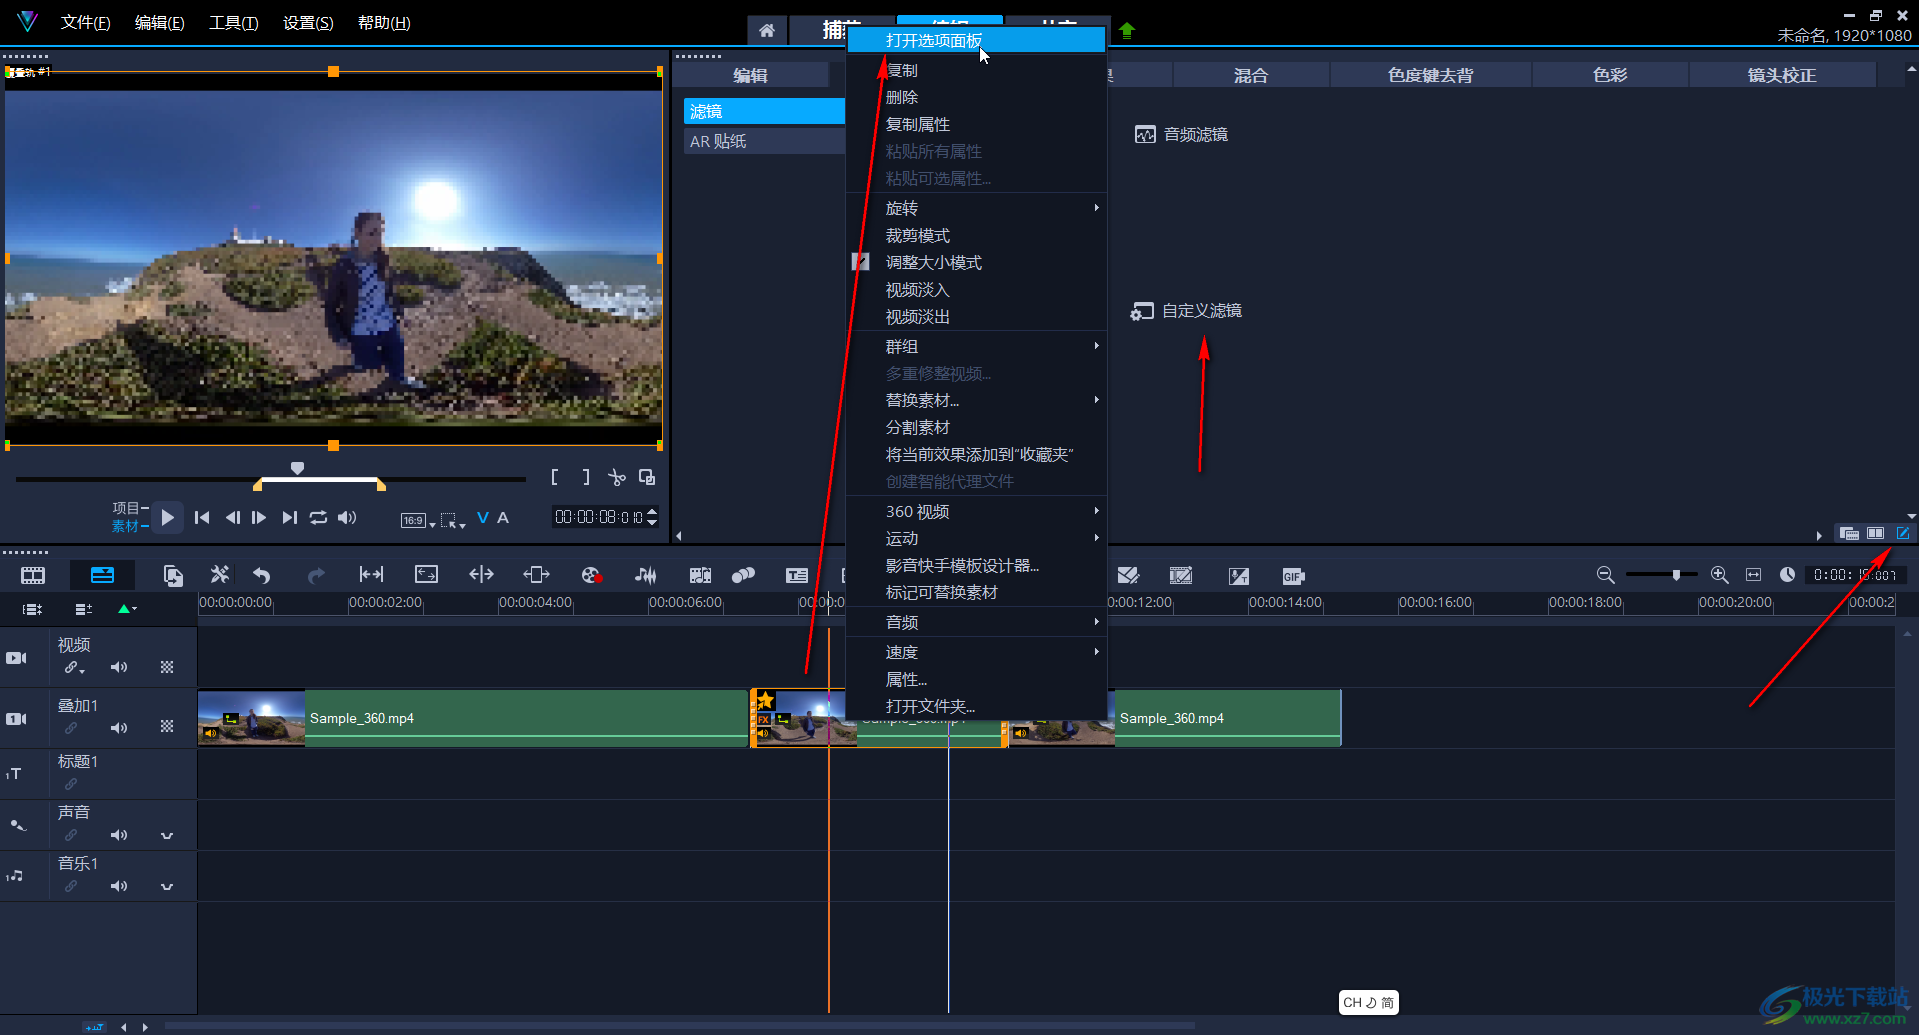
Task: Switch to the 色度键去背 tab
Action: click(x=1430, y=75)
